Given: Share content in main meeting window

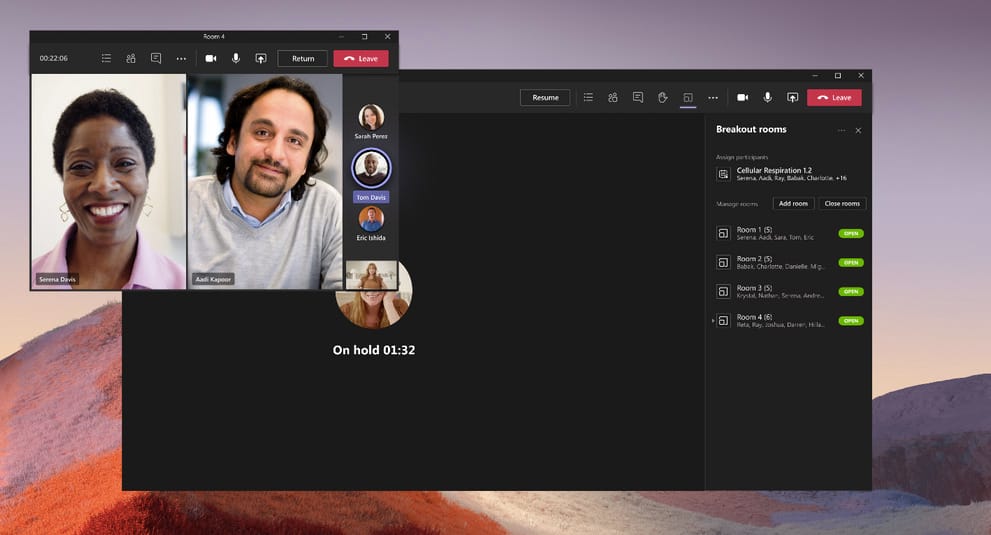Looking at the screenshot, I should (793, 97).
